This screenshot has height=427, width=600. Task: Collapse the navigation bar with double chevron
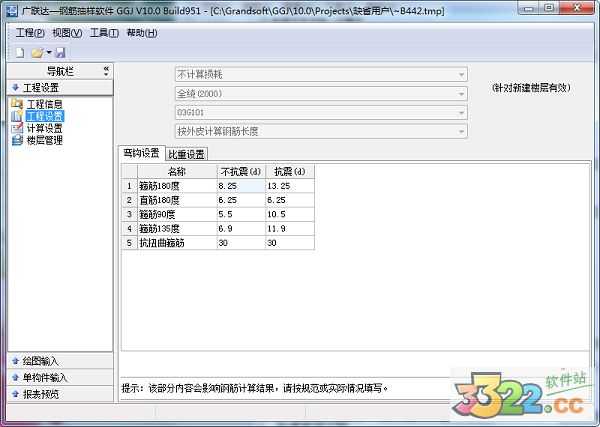coord(106,71)
